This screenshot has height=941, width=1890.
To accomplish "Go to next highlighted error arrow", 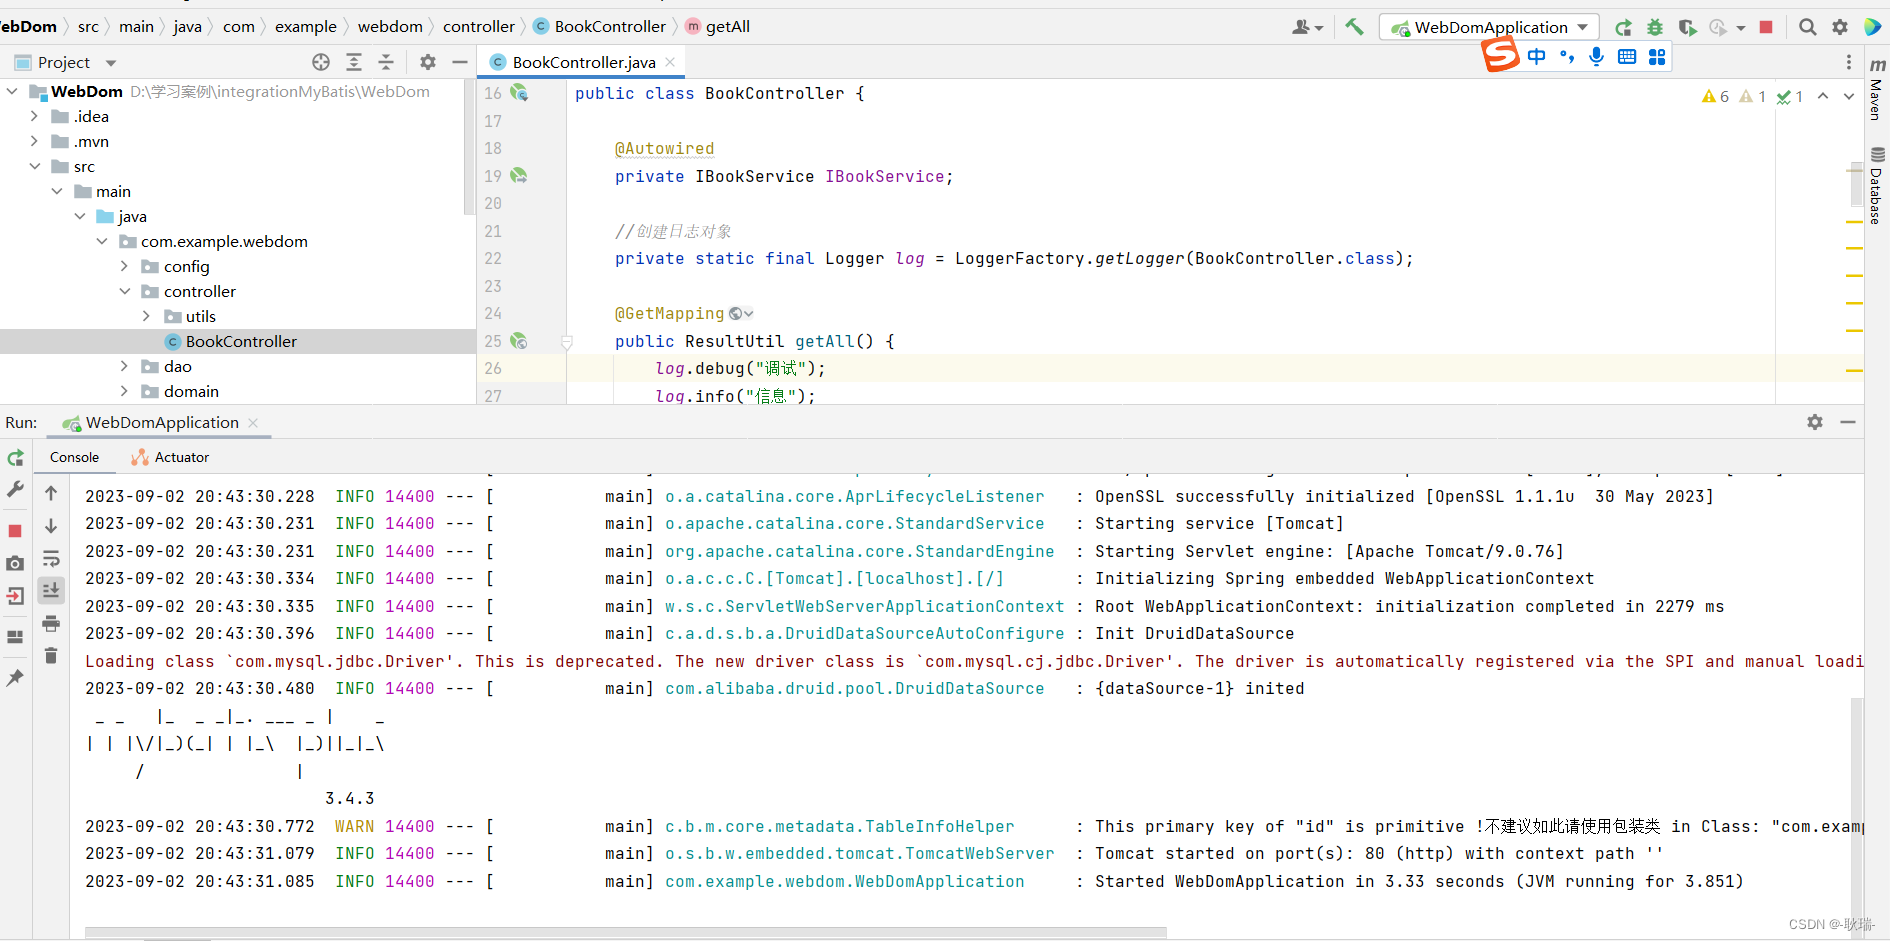I will point(1849,96).
